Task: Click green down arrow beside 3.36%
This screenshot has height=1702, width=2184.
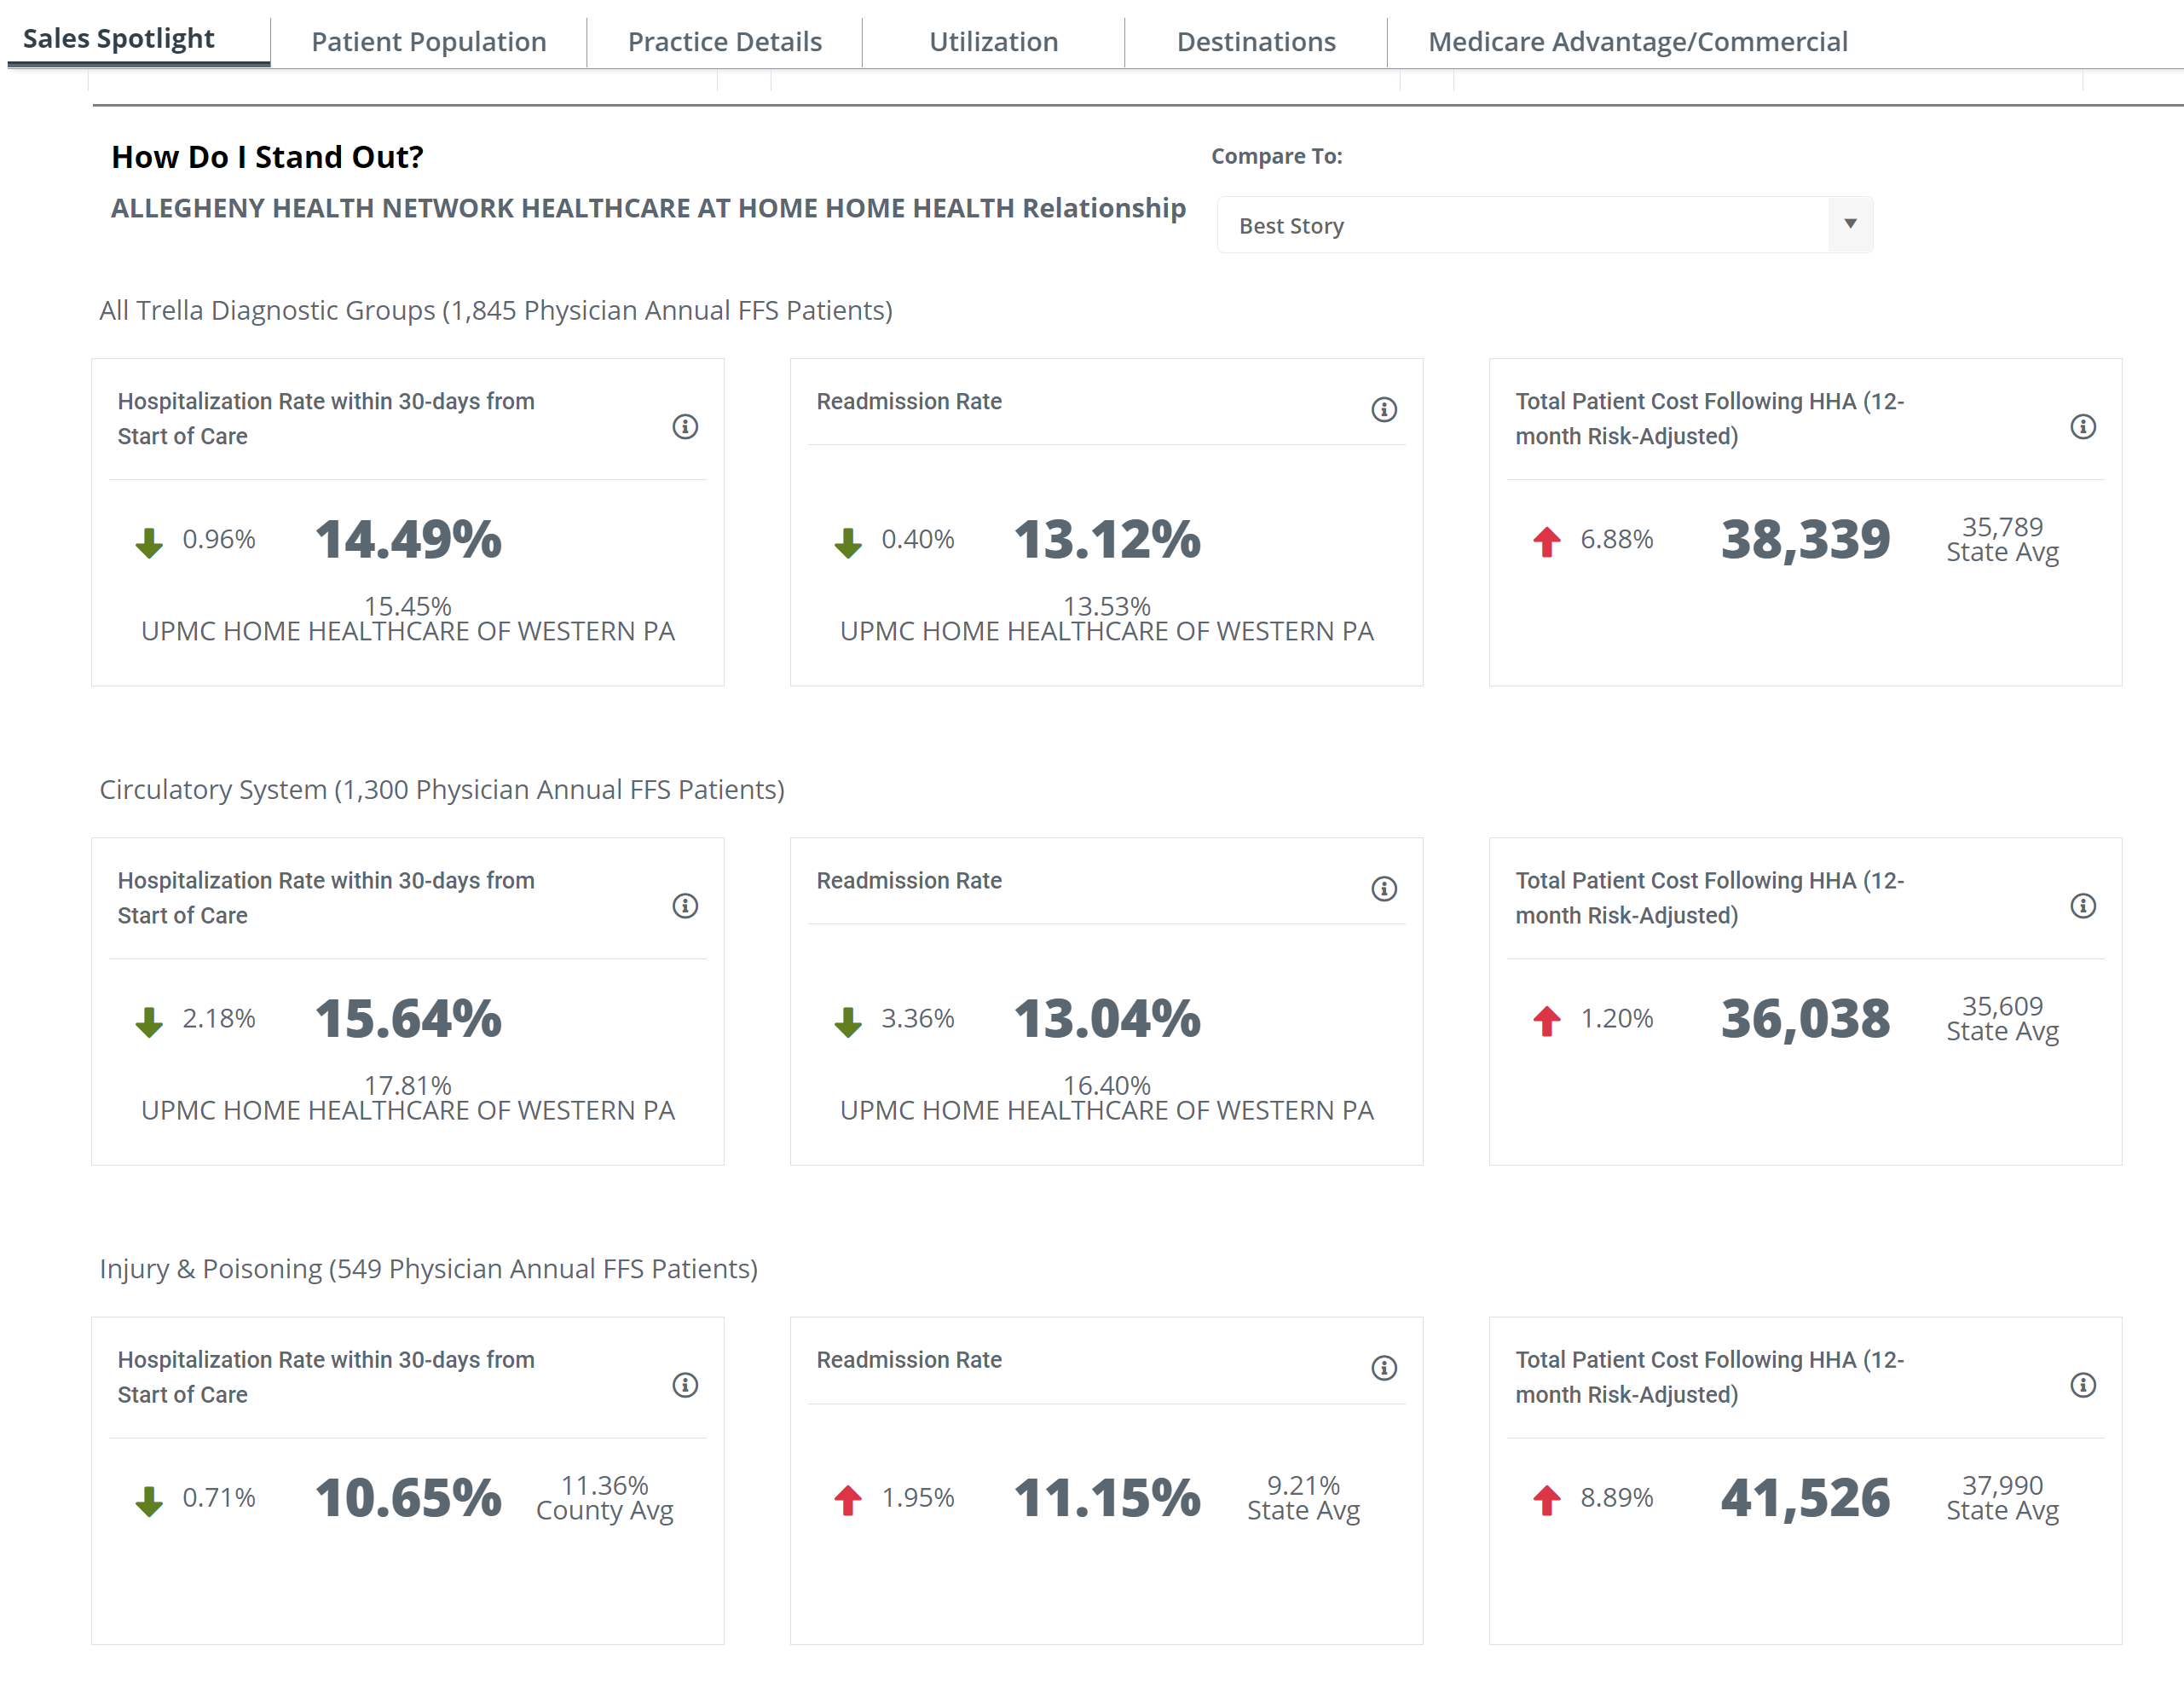Action: point(848,1022)
